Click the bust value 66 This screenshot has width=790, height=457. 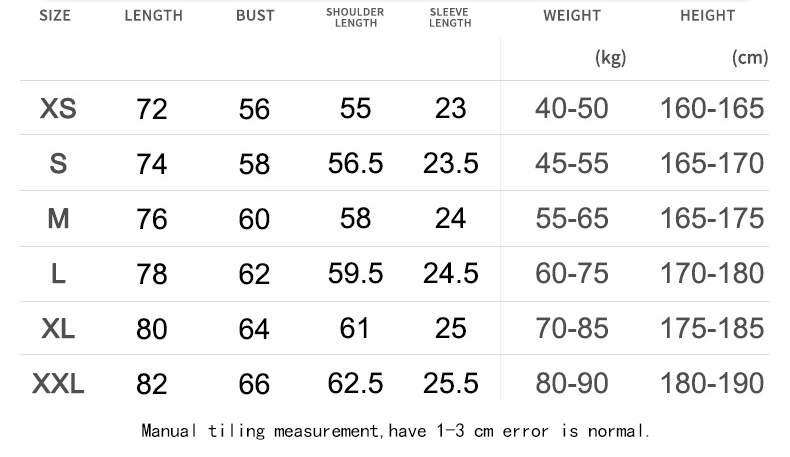point(254,384)
